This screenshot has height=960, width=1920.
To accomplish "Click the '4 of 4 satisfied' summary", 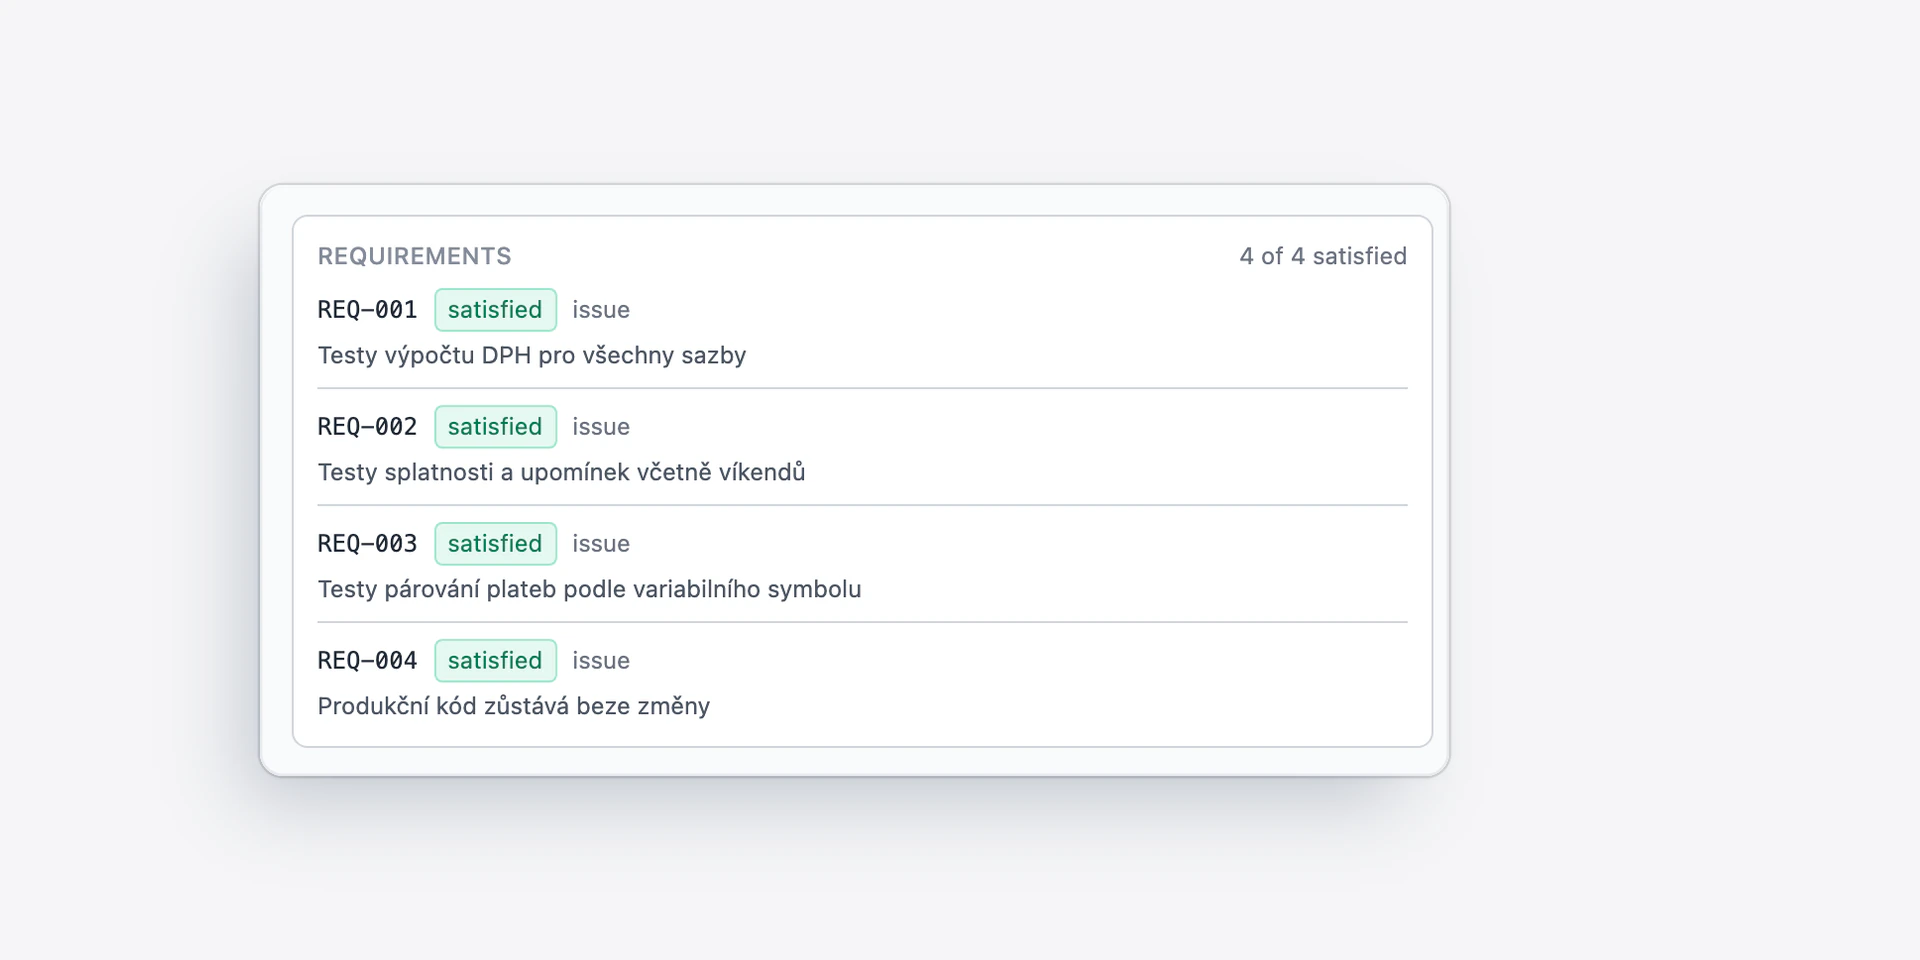I will point(1323,256).
